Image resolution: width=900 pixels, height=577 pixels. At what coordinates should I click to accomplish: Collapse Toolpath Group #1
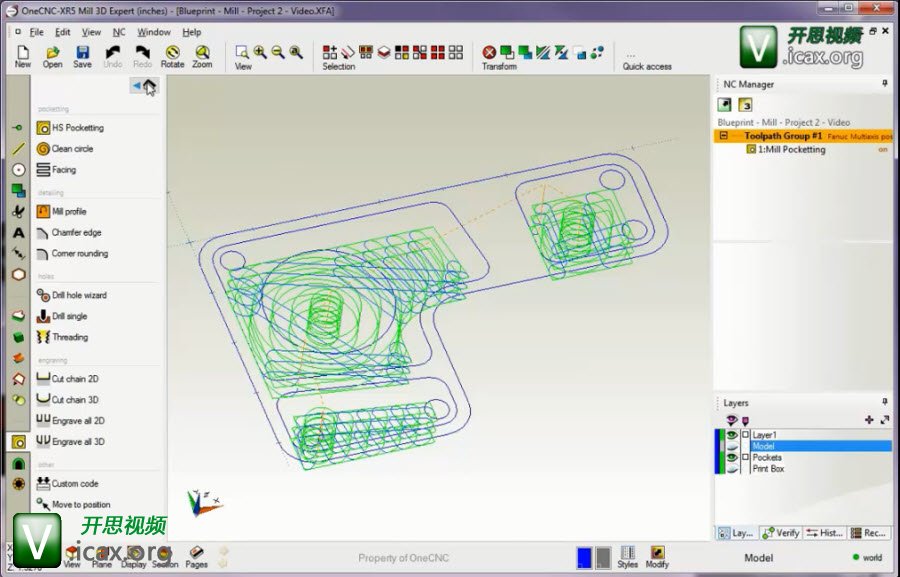pyautogui.click(x=724, y=136)
